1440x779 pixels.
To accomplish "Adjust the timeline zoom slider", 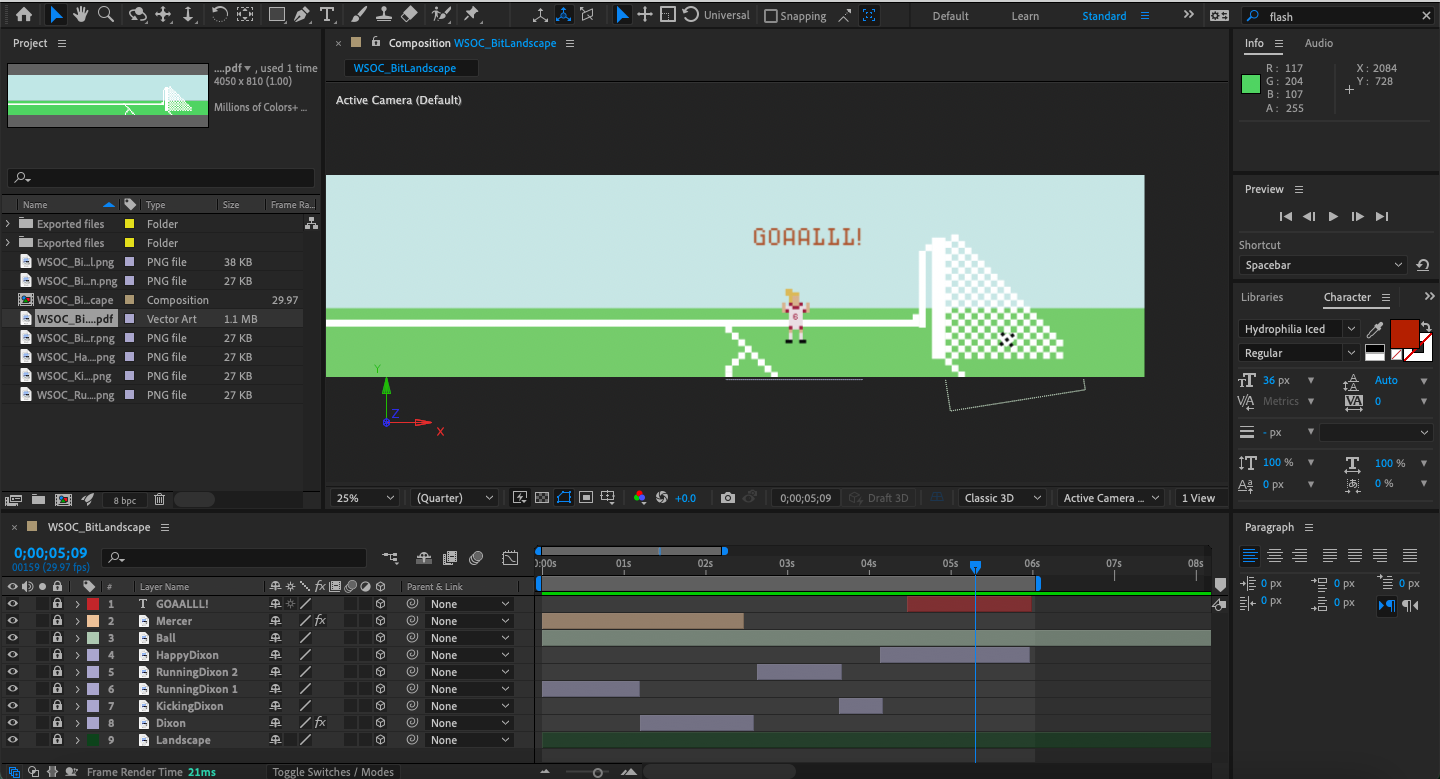I will (x=598, y=772).
